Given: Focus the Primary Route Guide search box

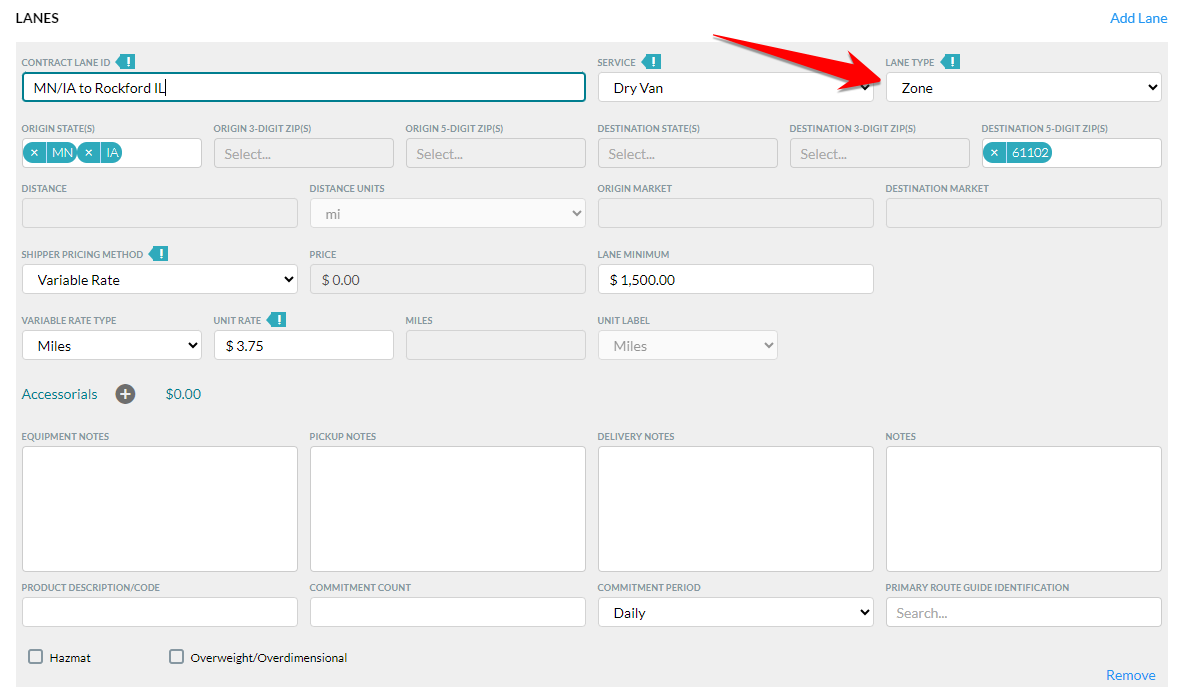Looking at the screenshot, I should tap(1023, 613).
